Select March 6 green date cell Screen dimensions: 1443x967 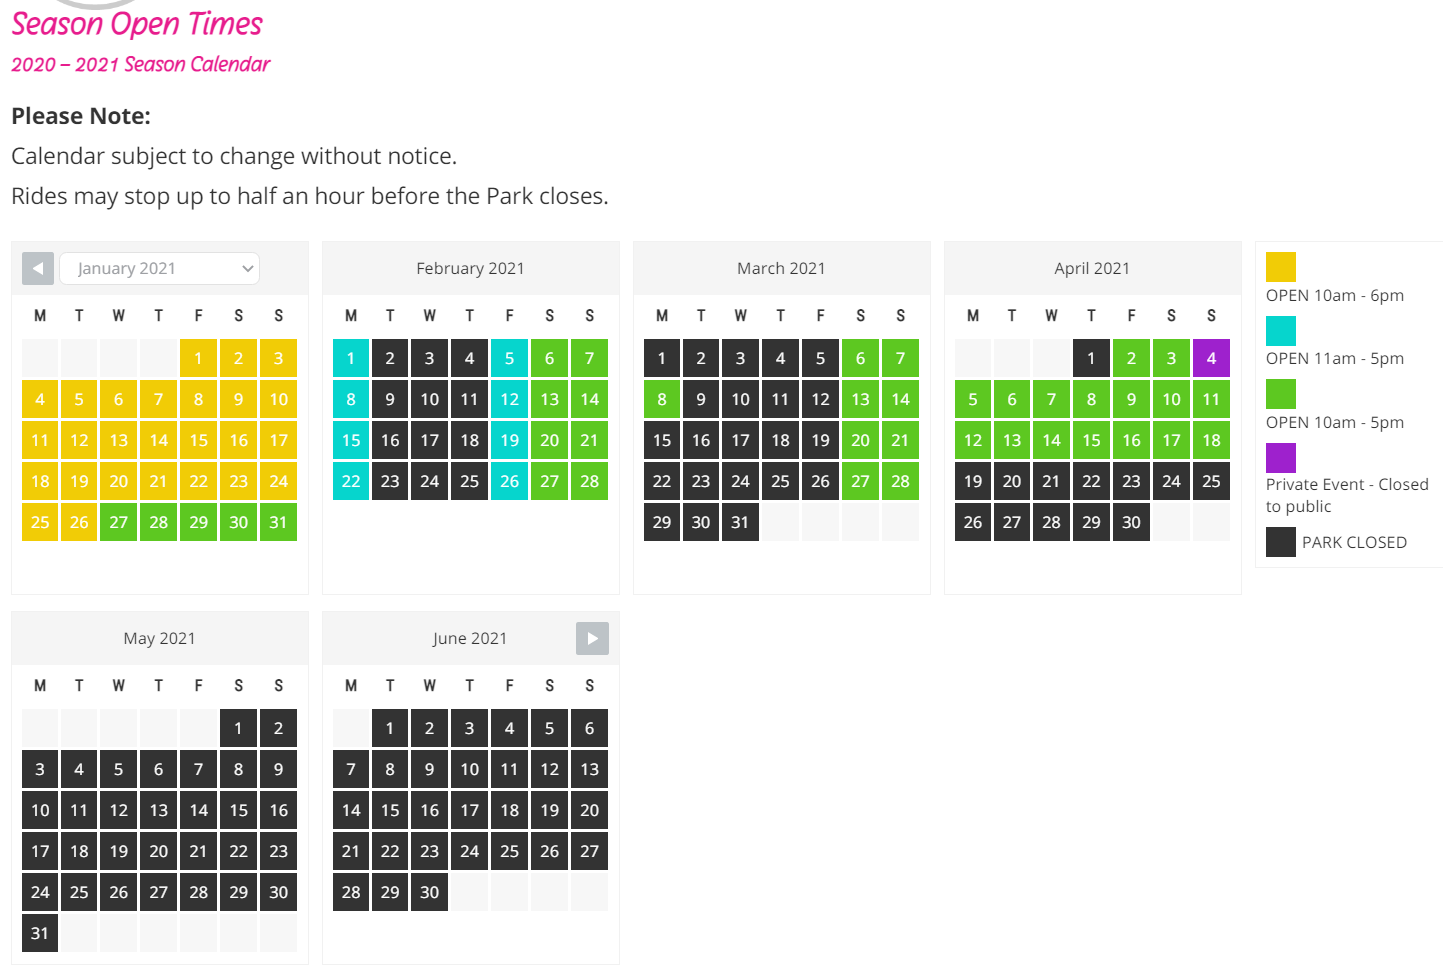(861, 358)
